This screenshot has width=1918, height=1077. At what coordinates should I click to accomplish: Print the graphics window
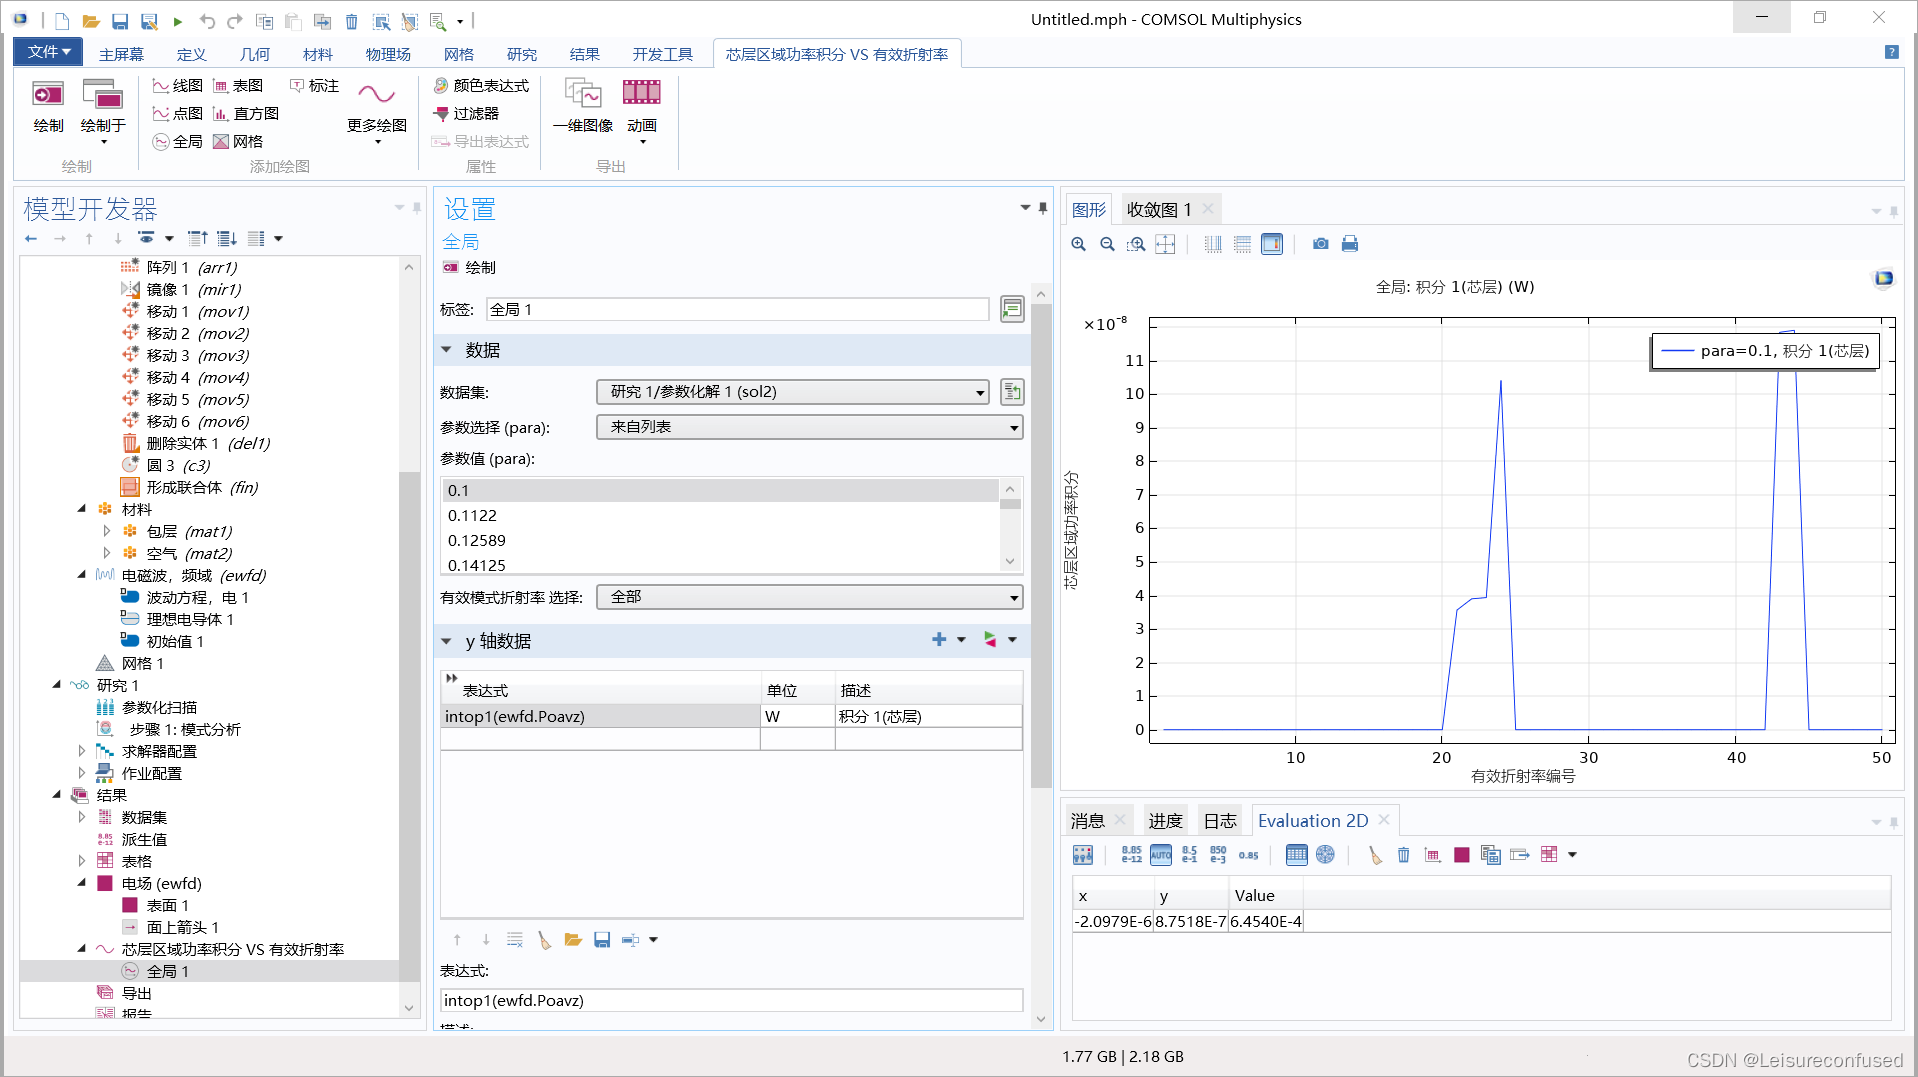(1350, 244)
